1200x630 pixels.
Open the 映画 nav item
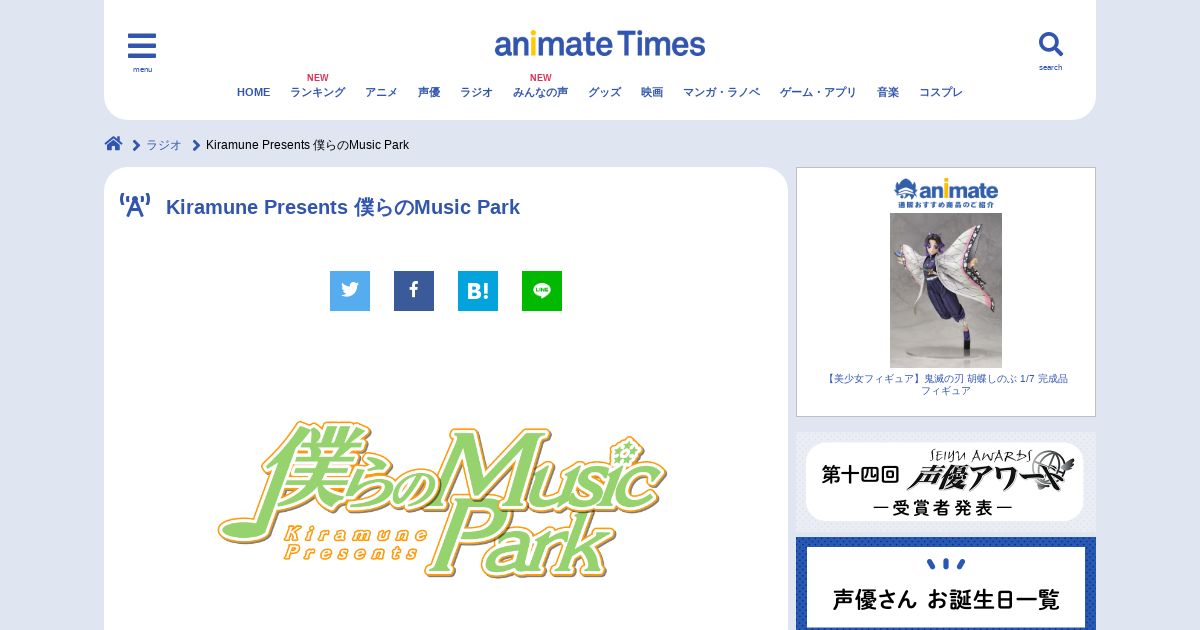tap(652, 92)
